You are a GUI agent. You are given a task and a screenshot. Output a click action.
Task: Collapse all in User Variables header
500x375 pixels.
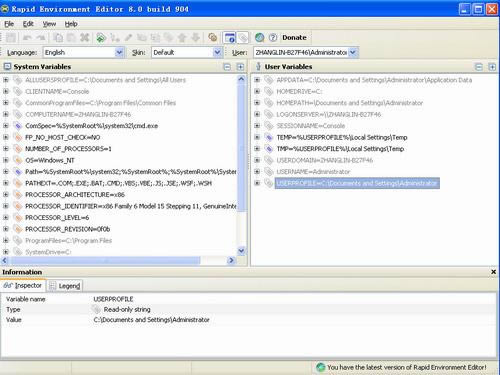(x=479, y=67)
